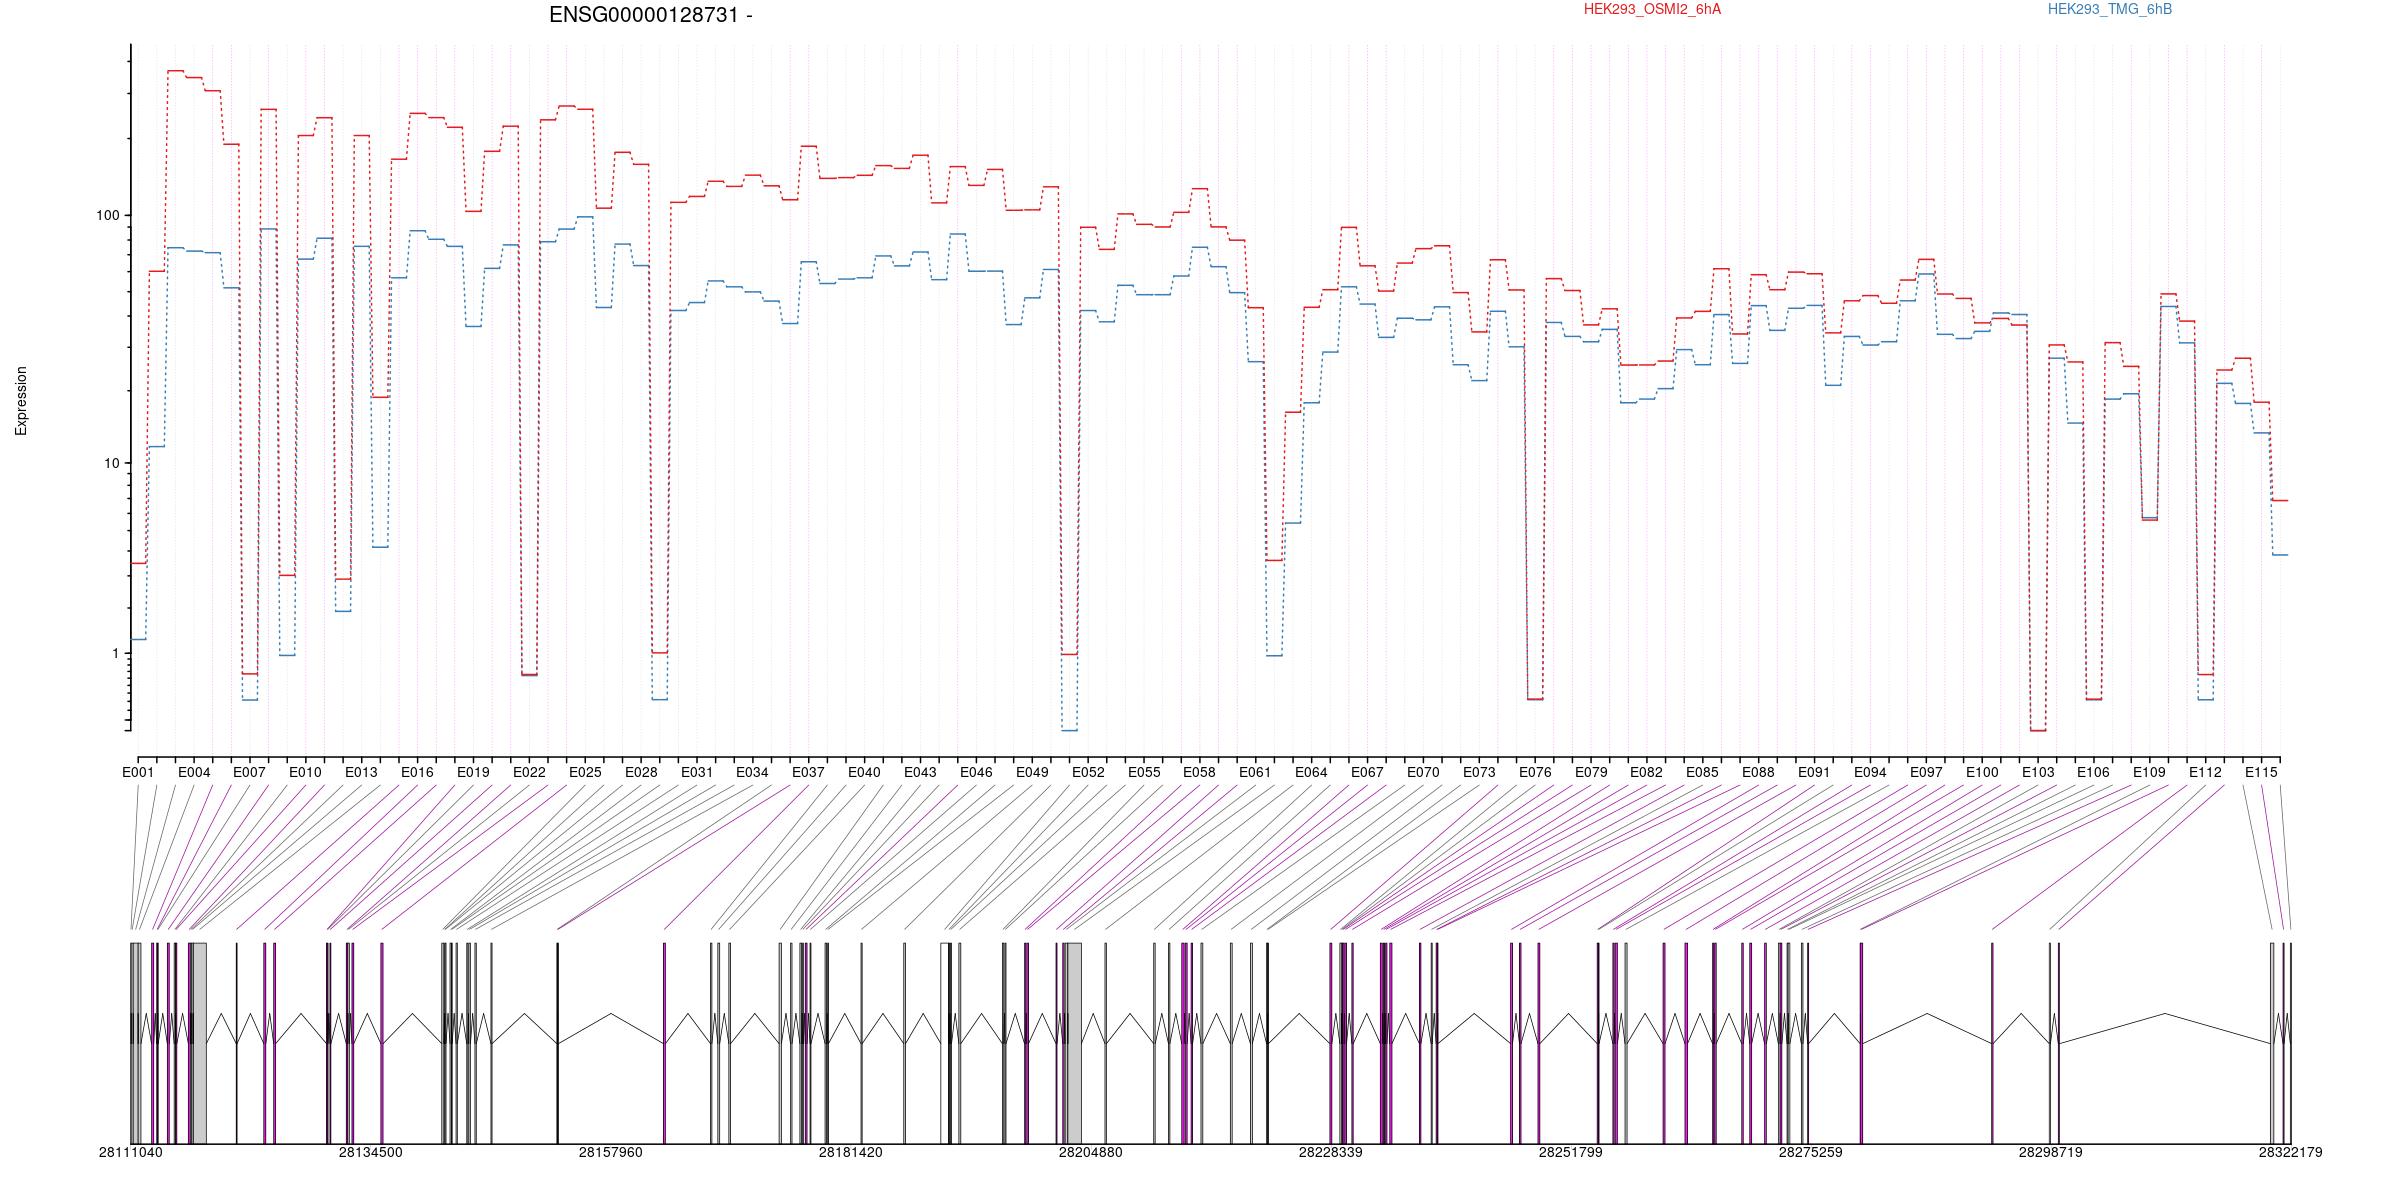
Task: Click exon label E085
Action: (1702, 772)
